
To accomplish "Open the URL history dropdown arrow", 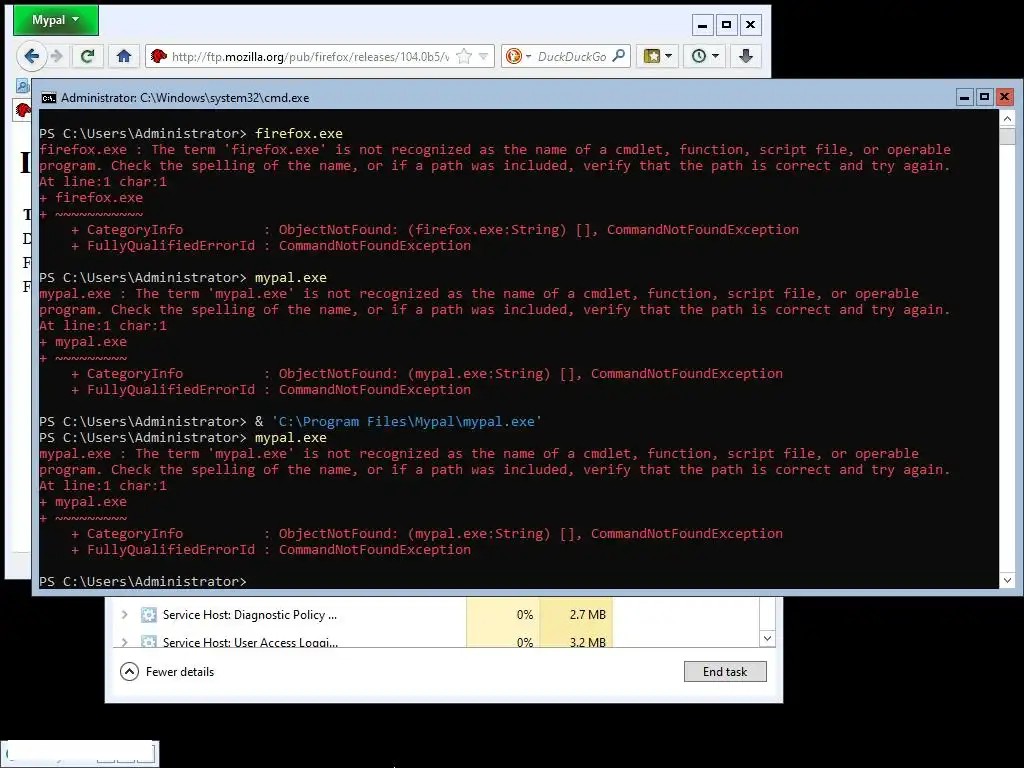I will 483,57.
